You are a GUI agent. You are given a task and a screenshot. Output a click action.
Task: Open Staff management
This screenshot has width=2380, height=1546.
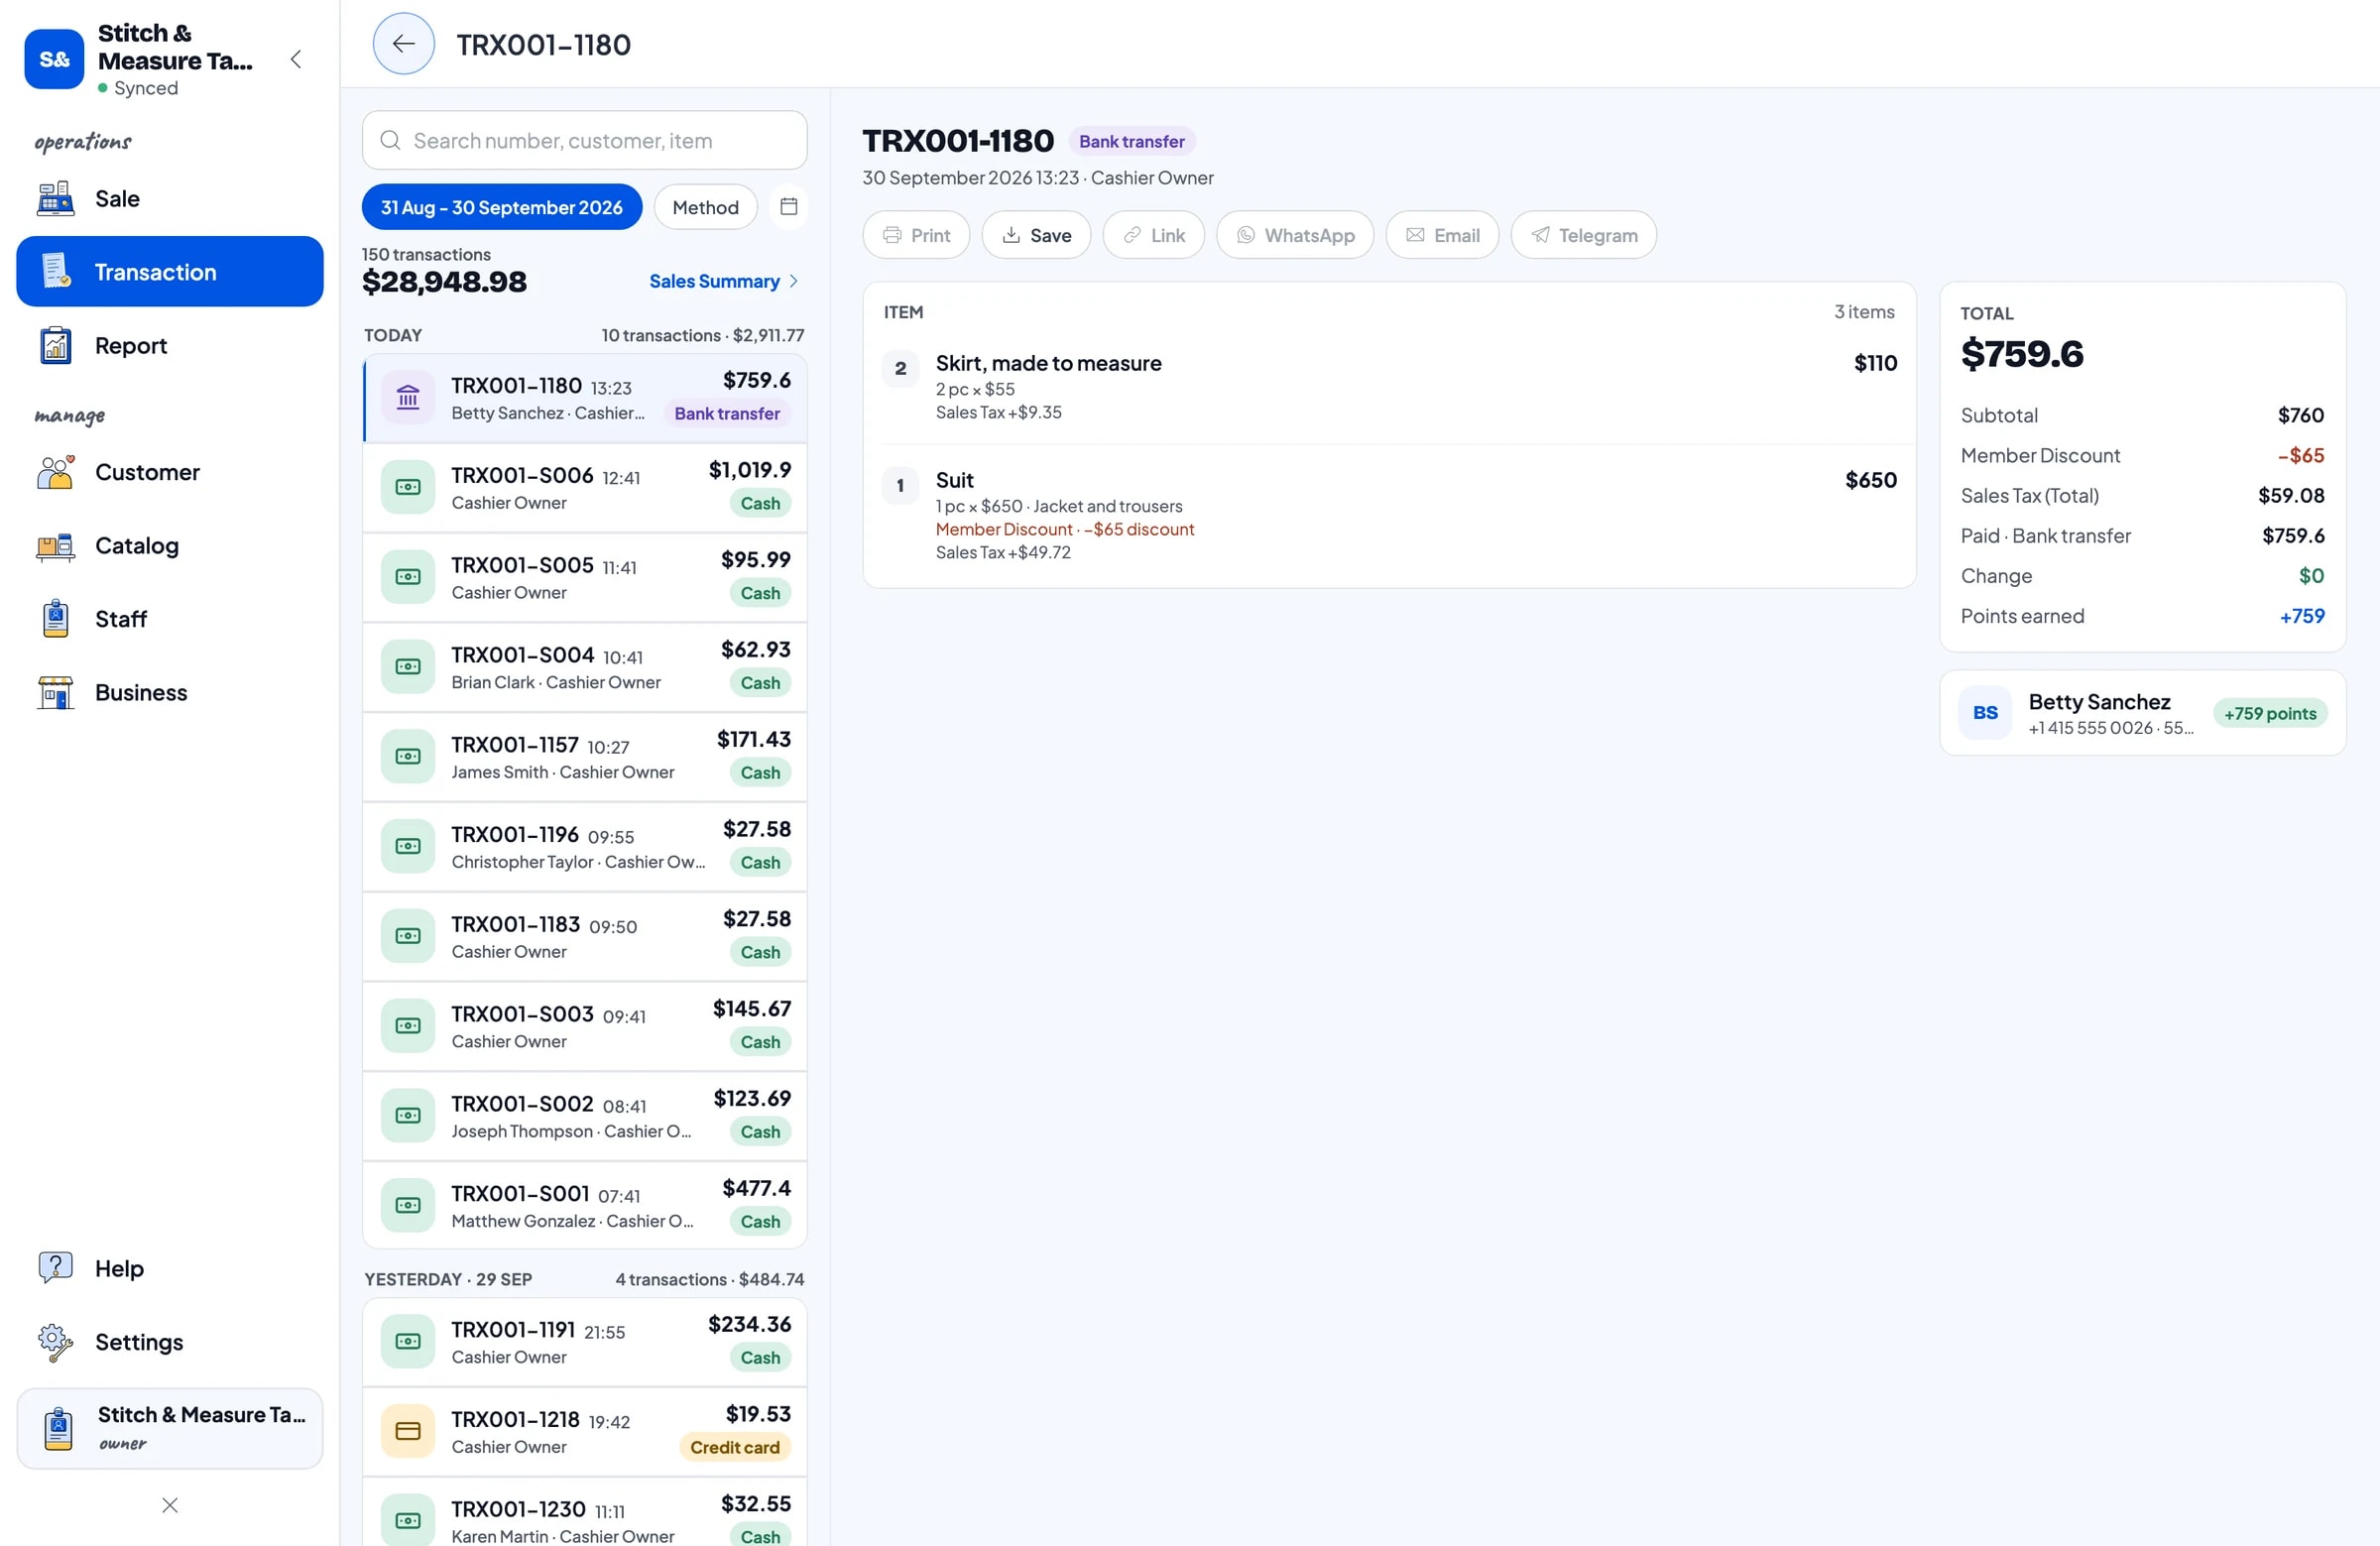click(x=170, y=619)
